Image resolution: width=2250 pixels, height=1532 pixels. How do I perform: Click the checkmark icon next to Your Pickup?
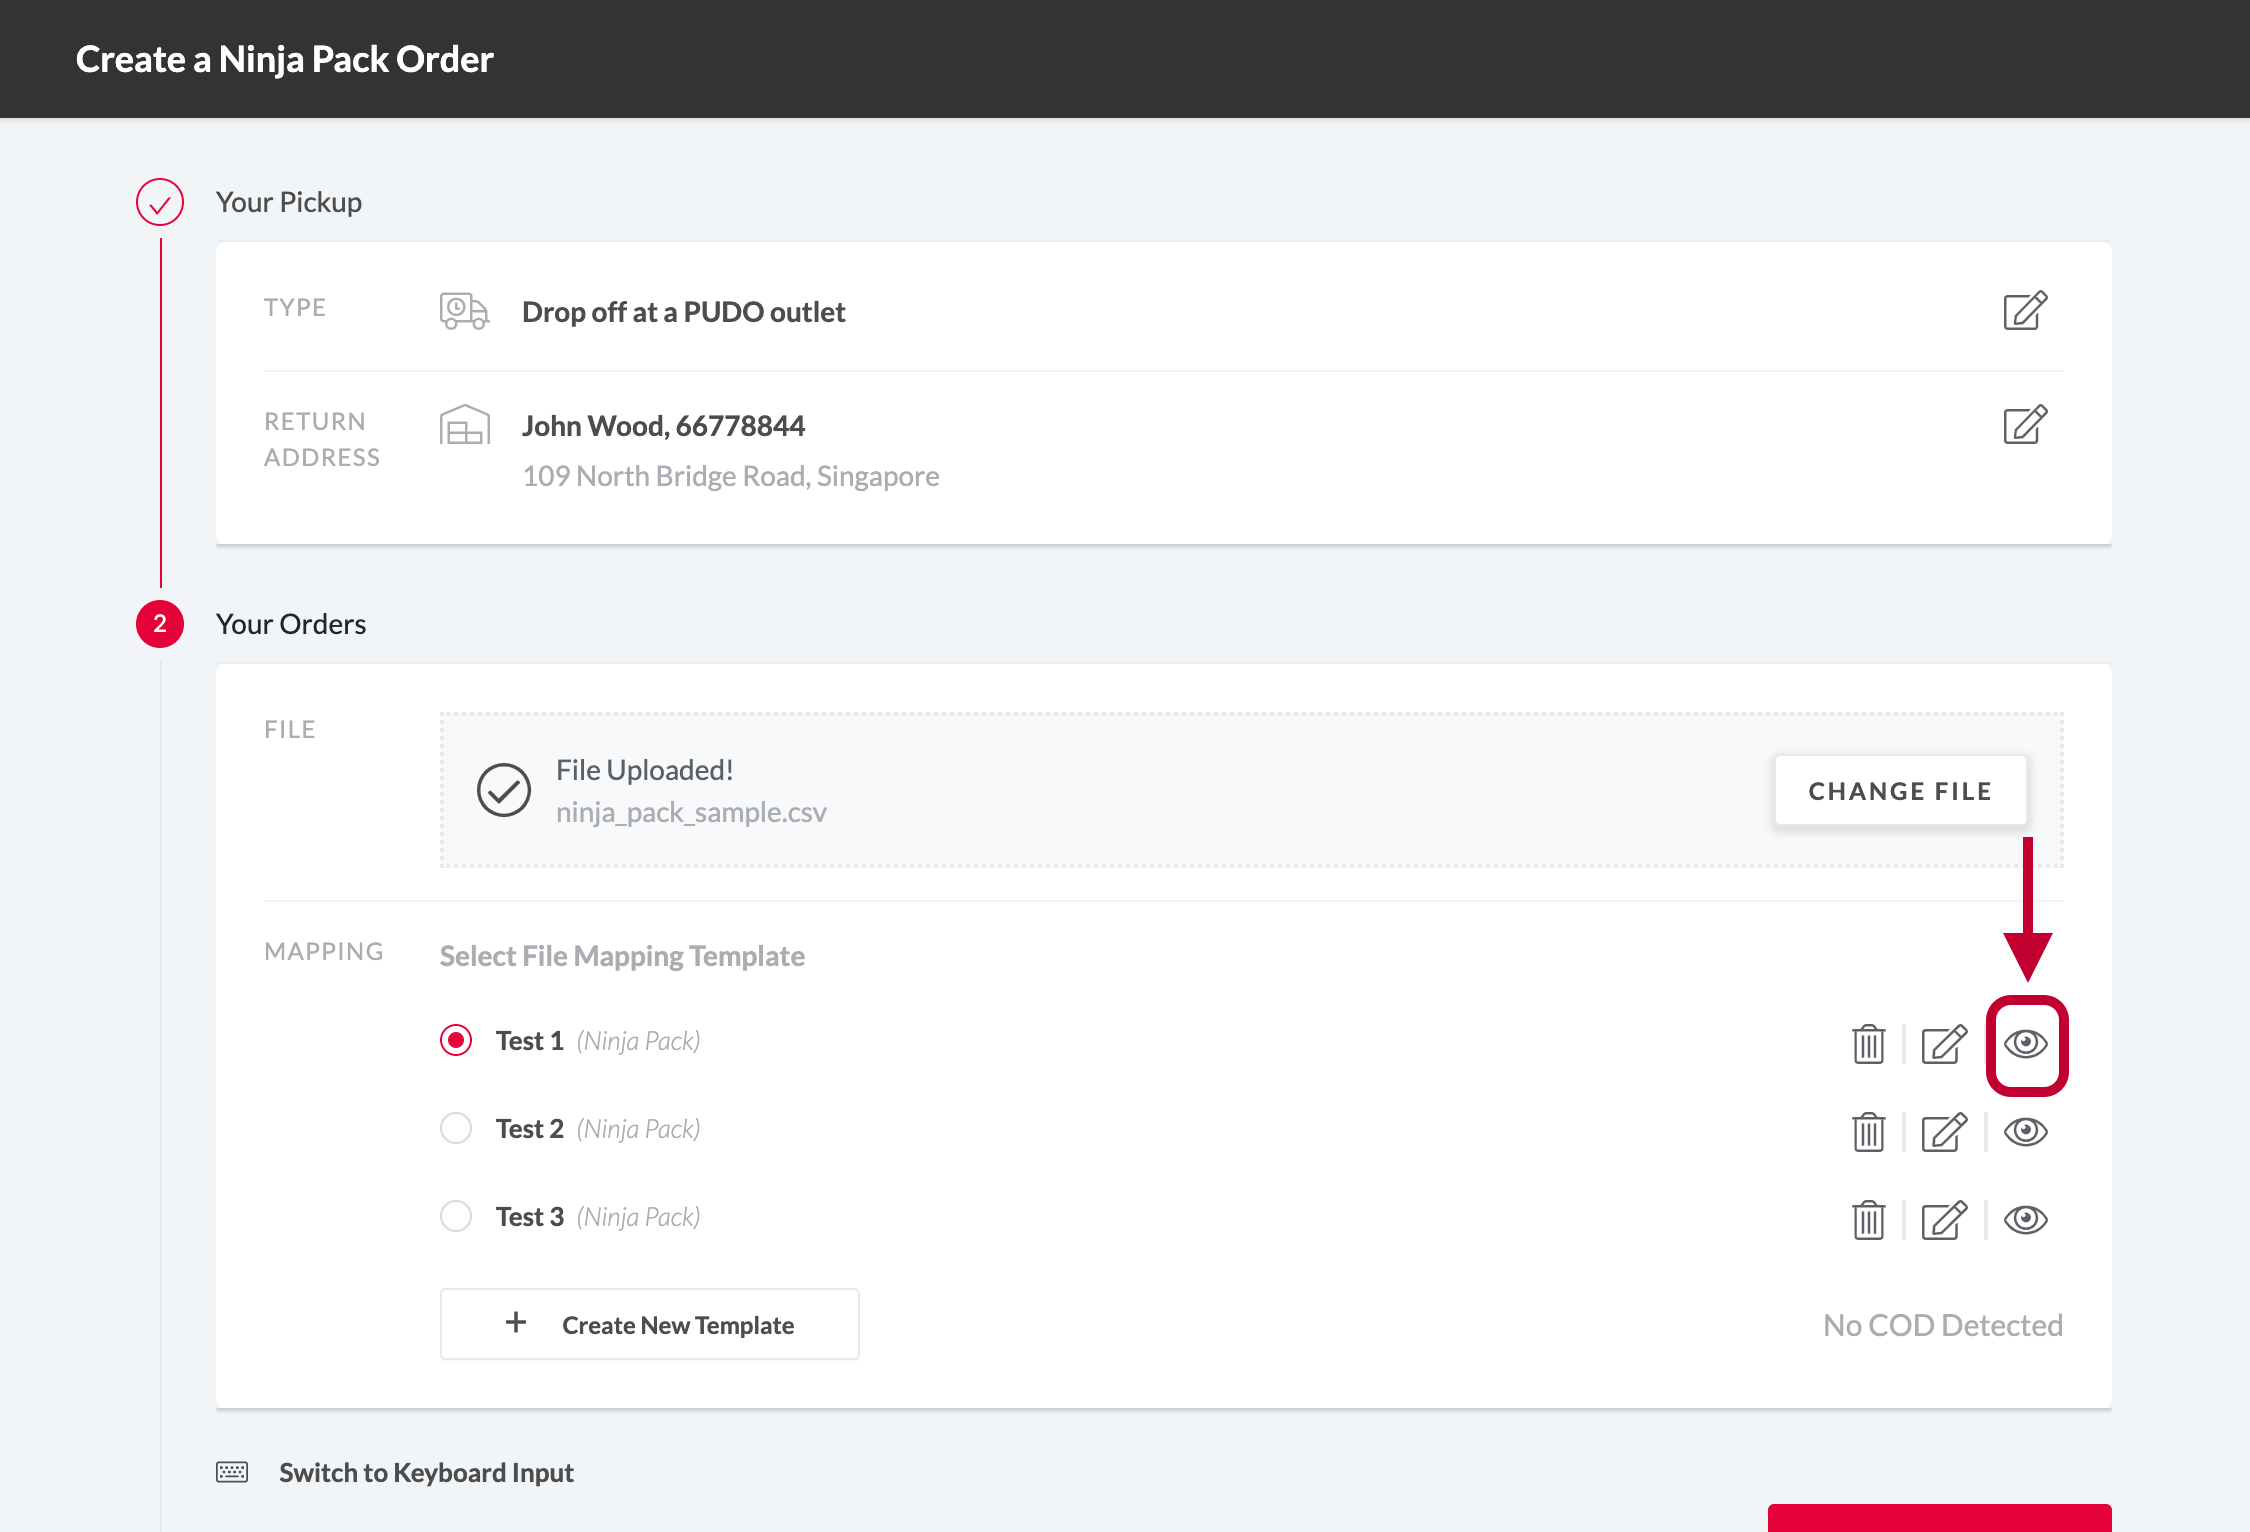(161, 202)
